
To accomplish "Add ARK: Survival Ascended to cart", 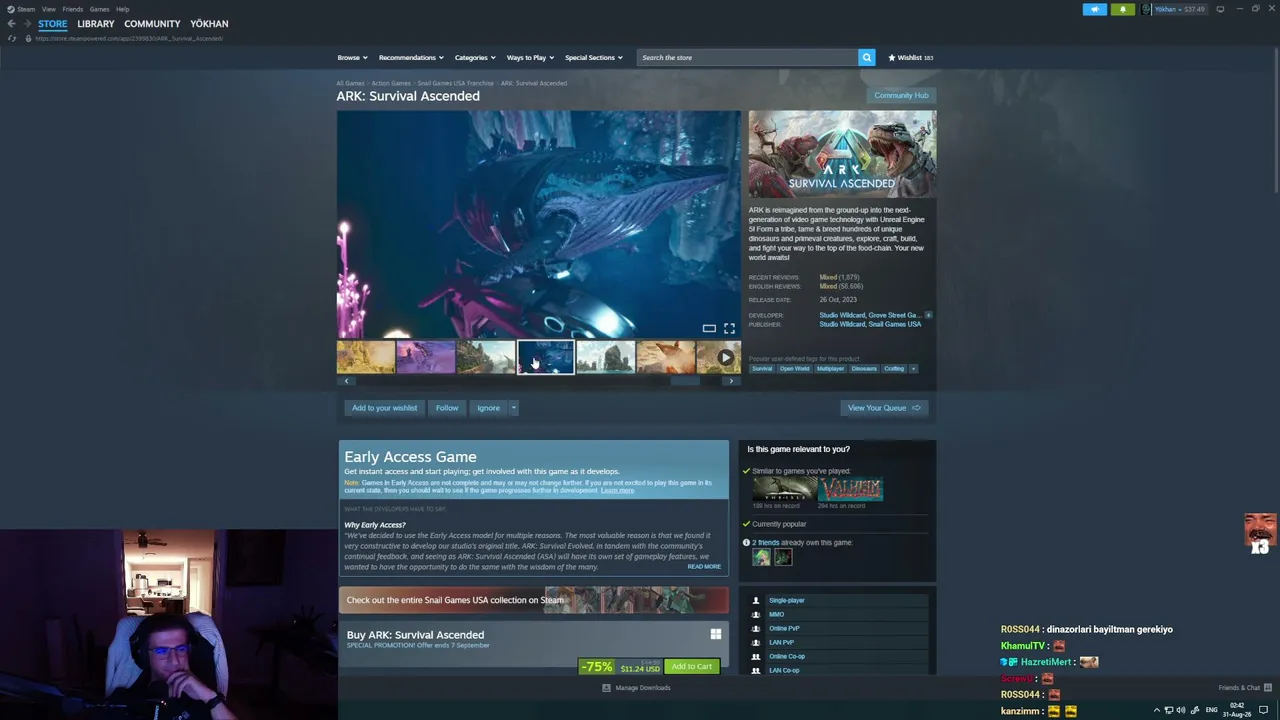I will 692,666.
